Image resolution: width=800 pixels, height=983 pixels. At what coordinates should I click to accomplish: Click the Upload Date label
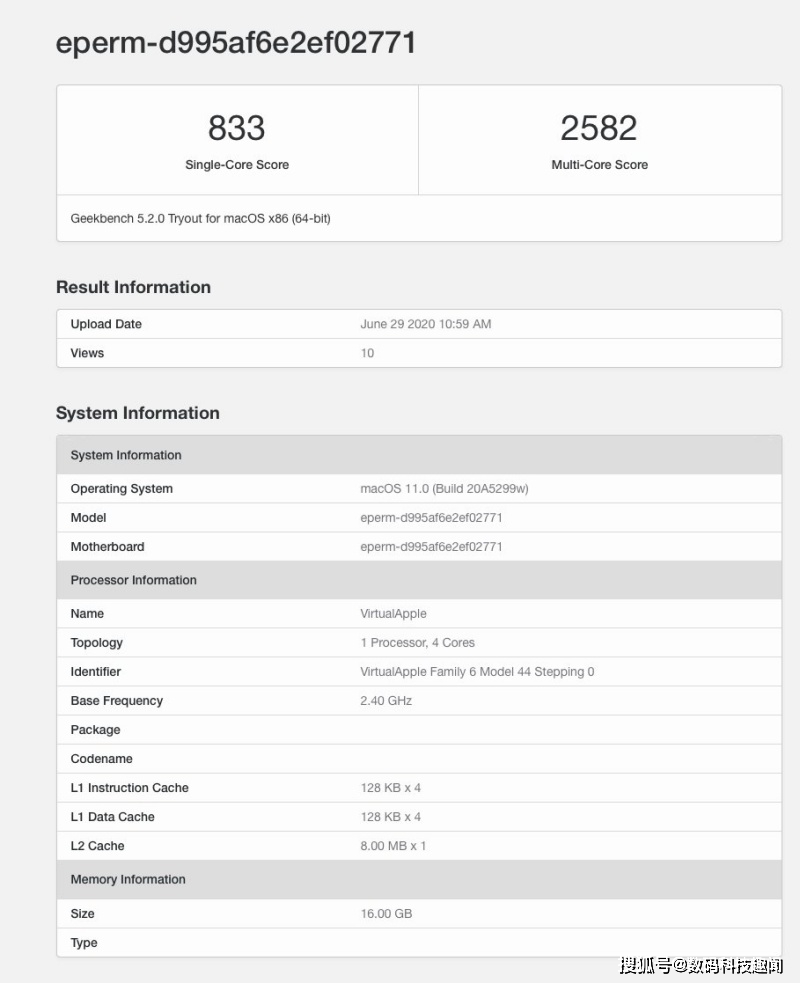106,324
